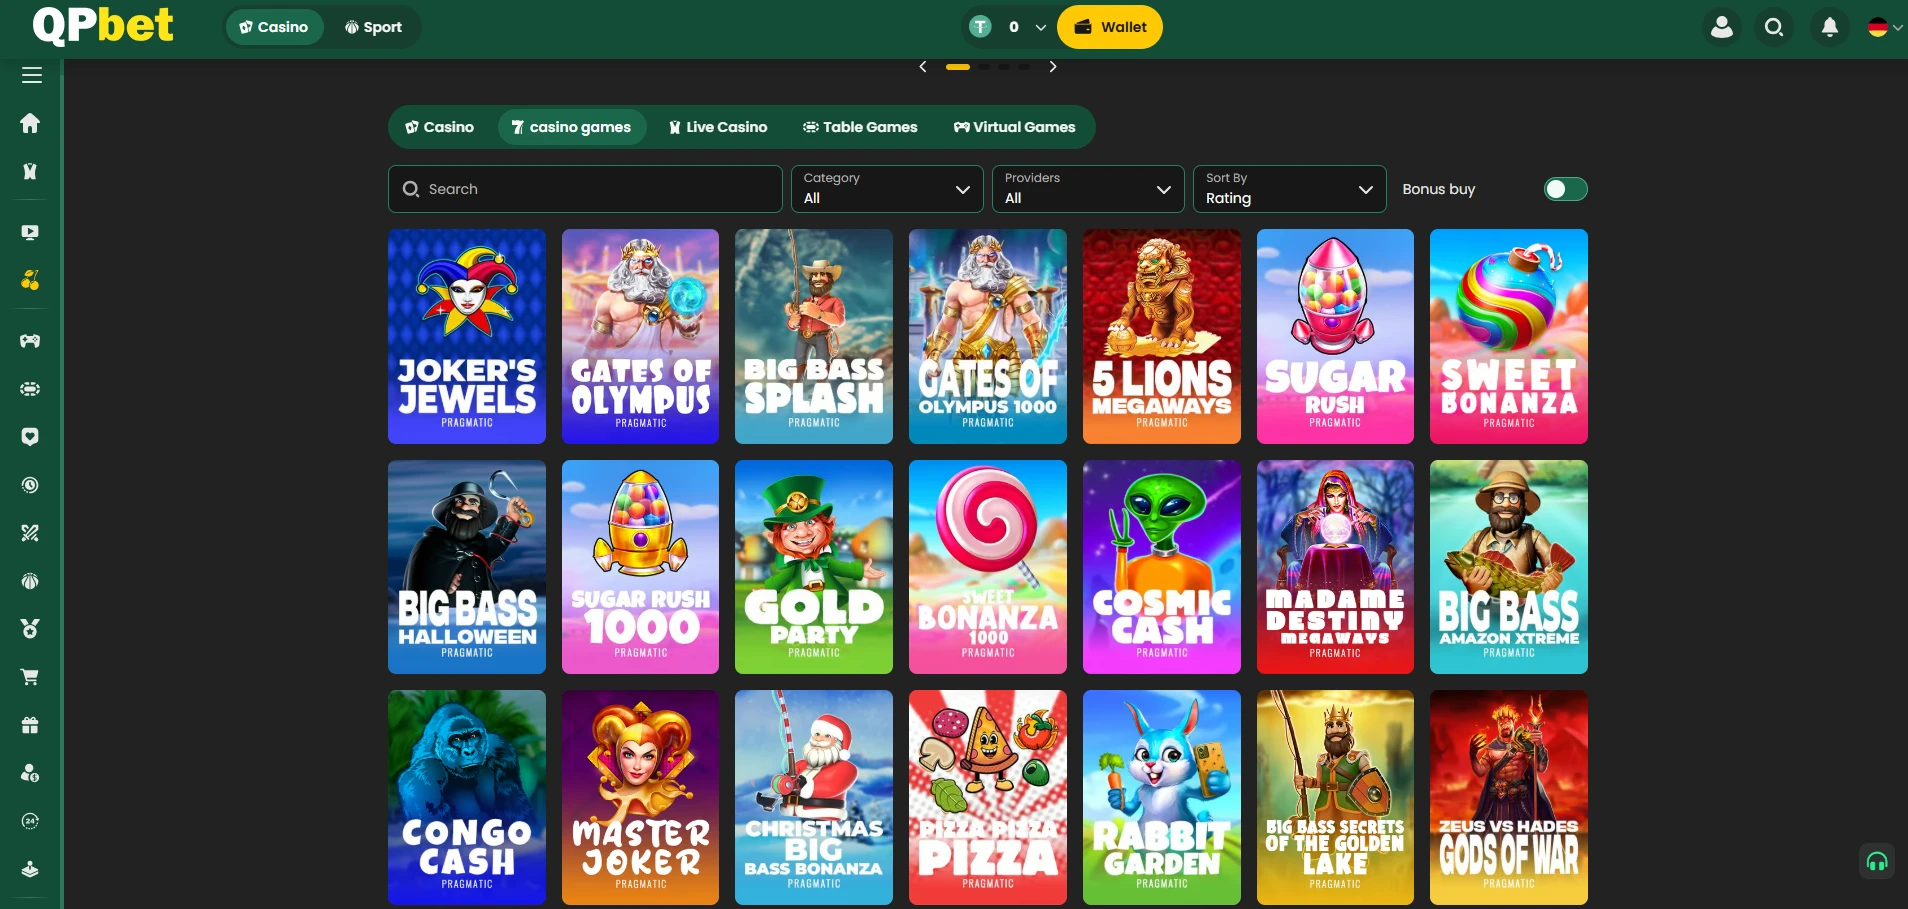Screen dimensions: 1908x909
Task: Open the heart favorites icon in sidebar
Action: pyautogui.click(x=30, y=437)
